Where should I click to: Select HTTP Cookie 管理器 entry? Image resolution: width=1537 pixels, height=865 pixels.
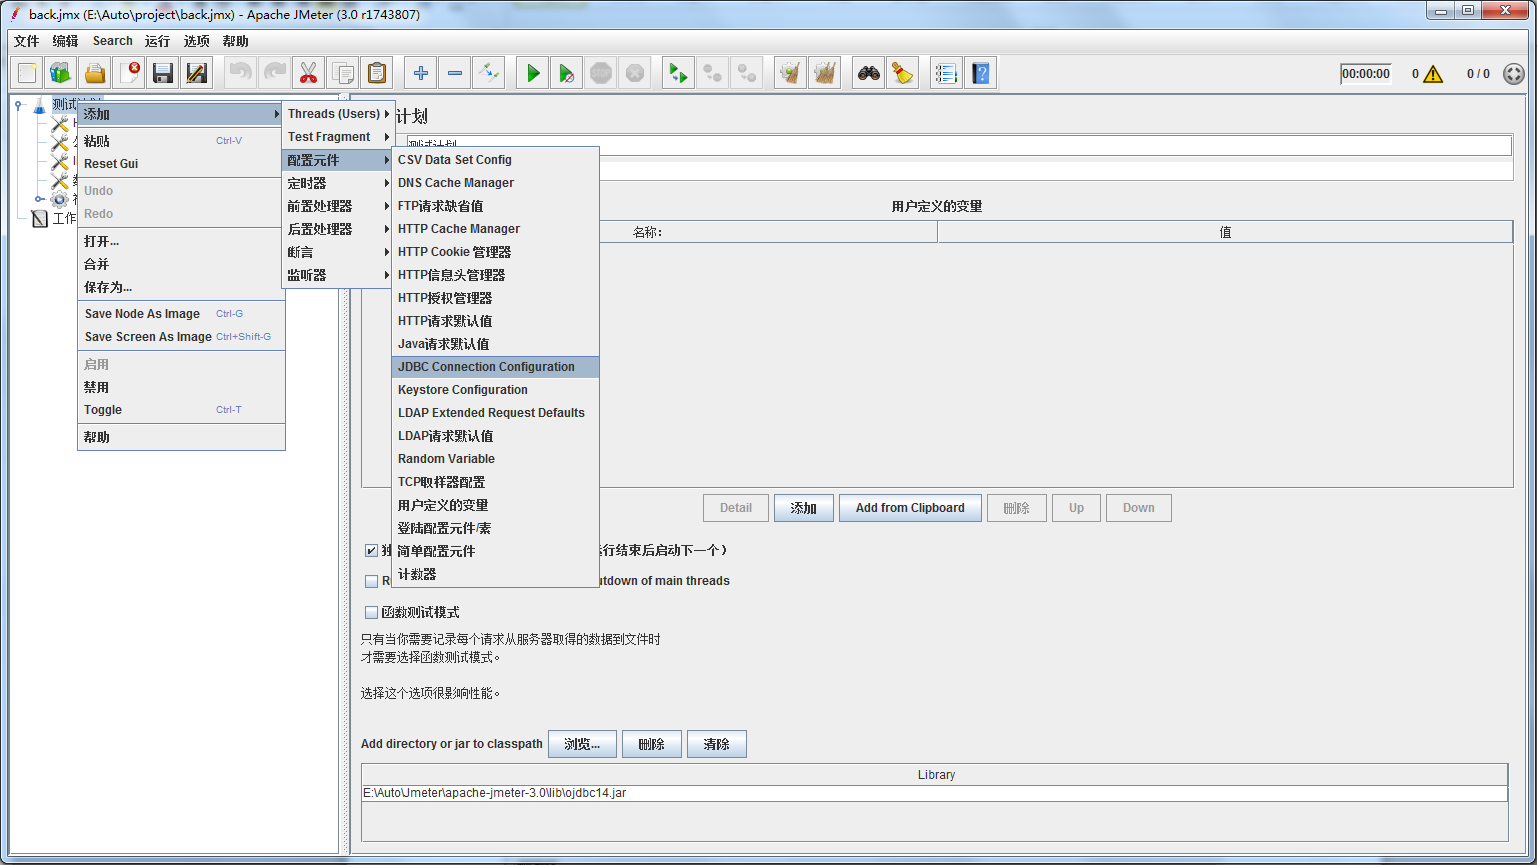496,252
